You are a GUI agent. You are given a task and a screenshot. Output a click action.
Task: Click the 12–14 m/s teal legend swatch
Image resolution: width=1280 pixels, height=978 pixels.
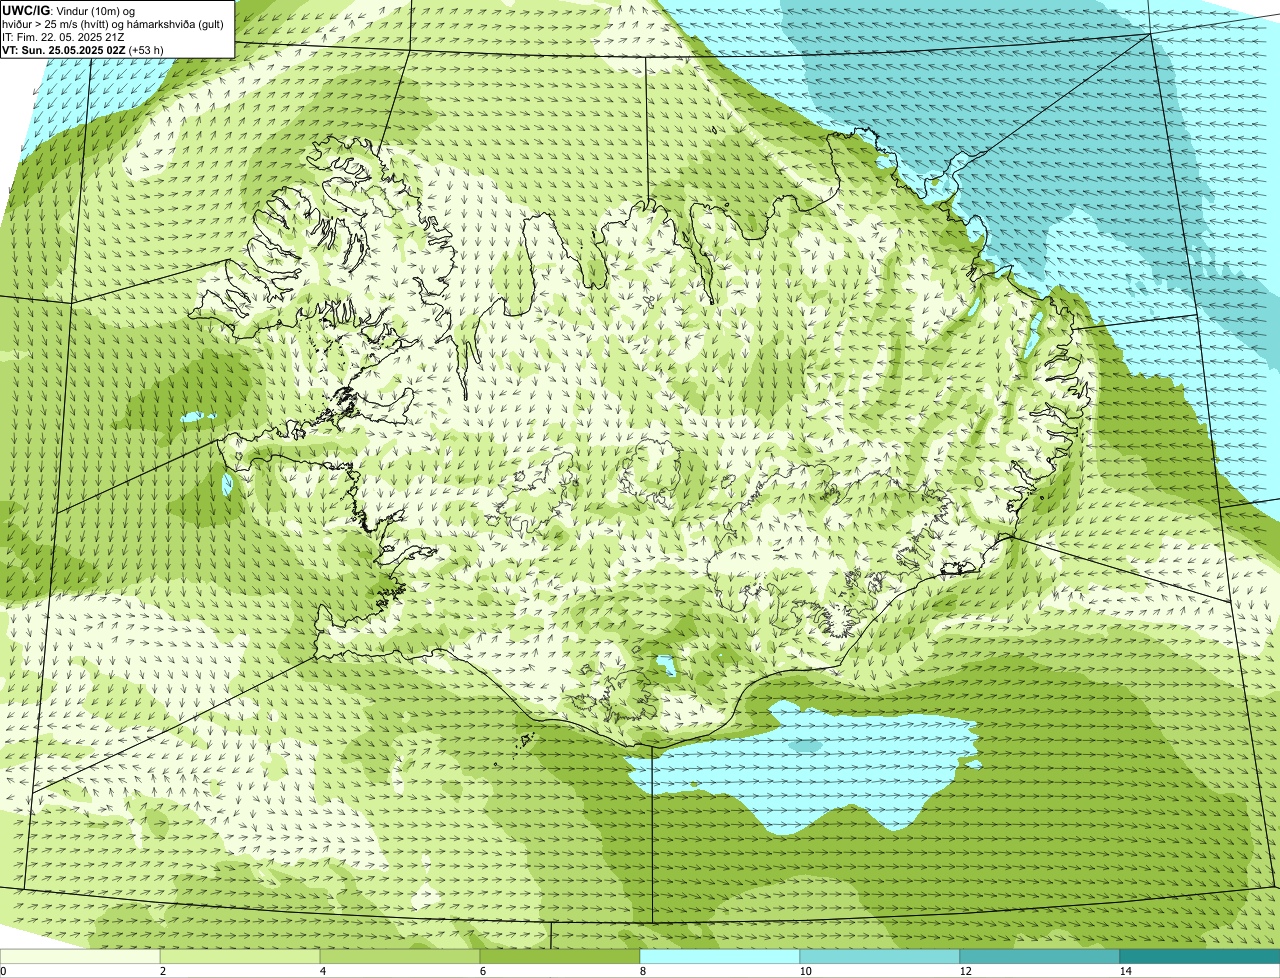(1040, 956)
